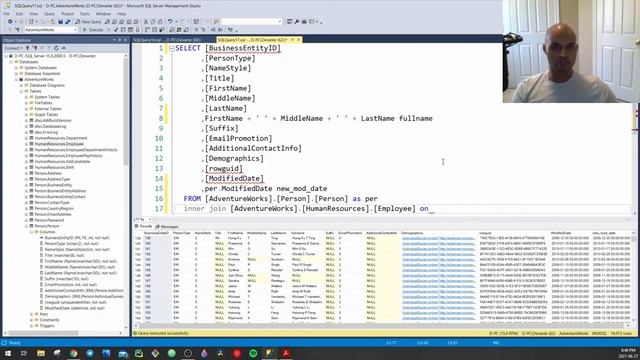The height and width of the screenshot is (360, 640).
Task: Open the Edit menu
Action: click(19, 14)
